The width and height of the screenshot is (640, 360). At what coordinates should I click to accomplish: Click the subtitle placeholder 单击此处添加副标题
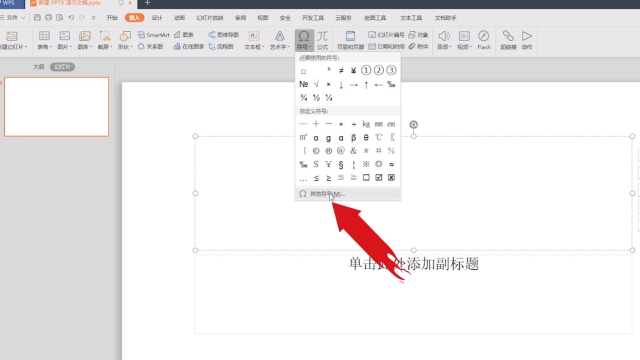click(x=413, y=264)
